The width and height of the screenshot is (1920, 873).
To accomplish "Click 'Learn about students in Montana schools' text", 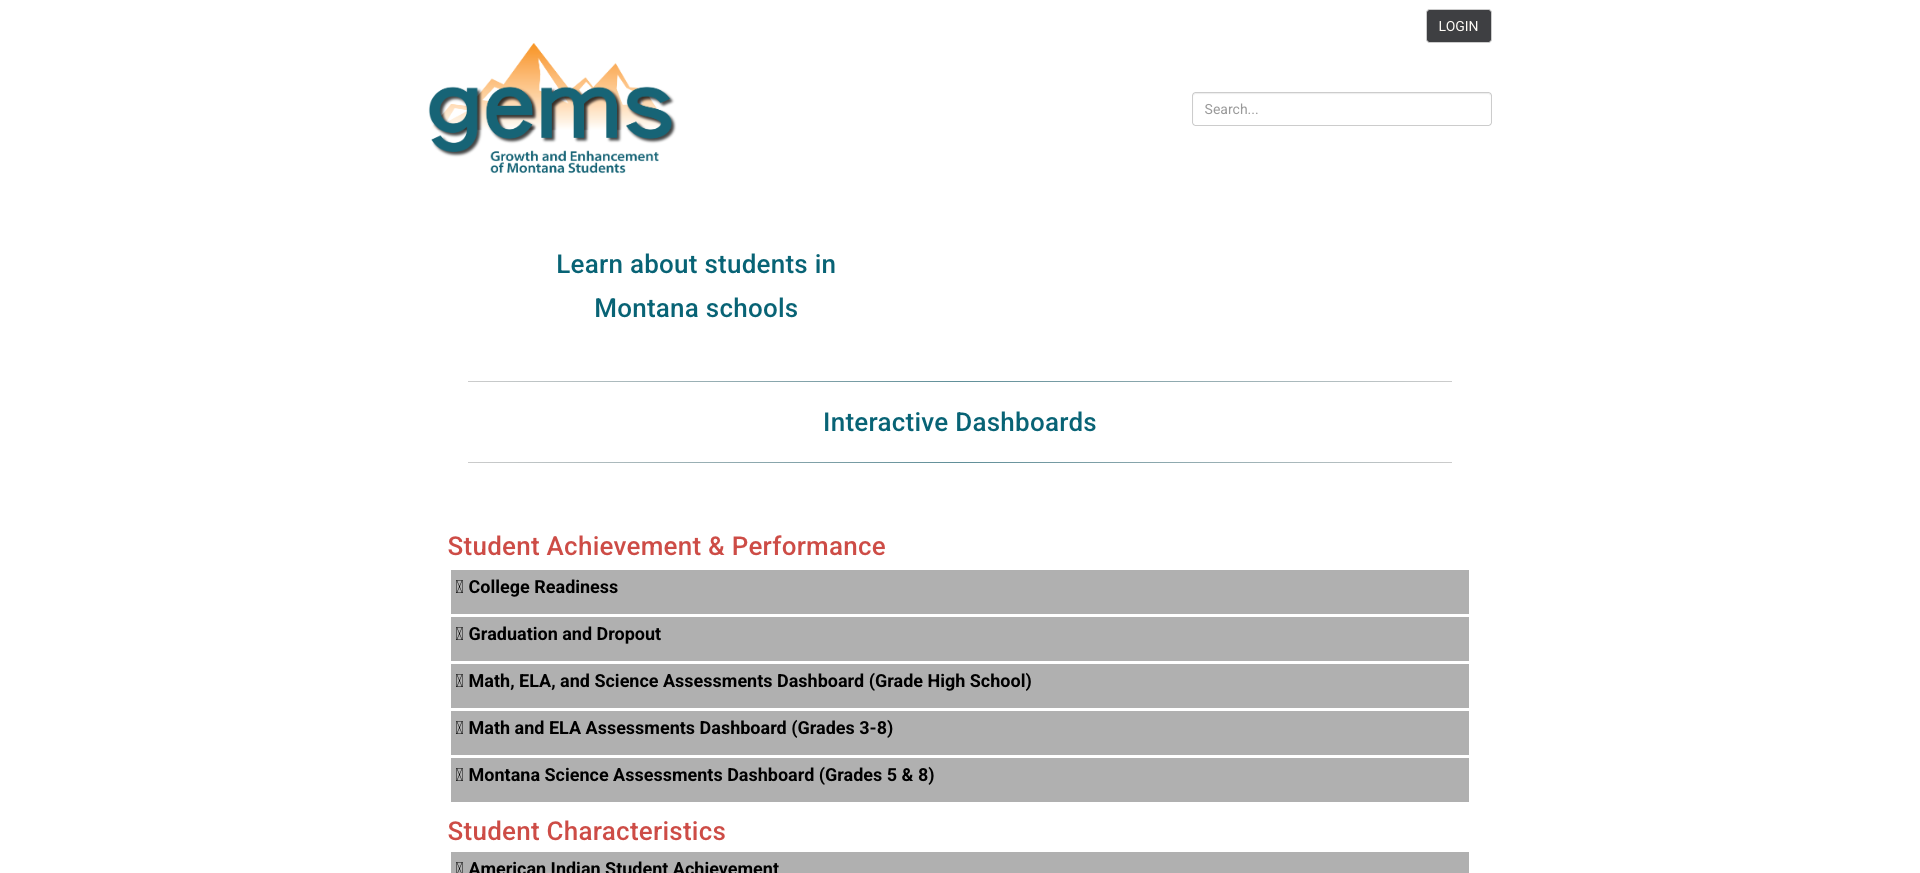I will point(696,286).
